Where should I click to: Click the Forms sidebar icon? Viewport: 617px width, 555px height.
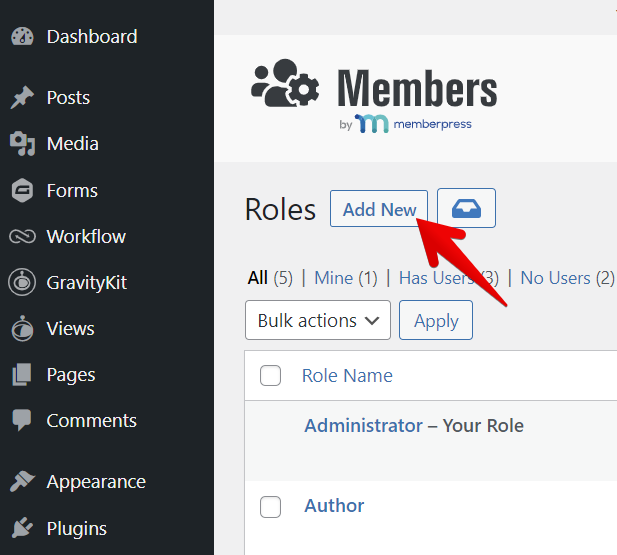point(22,190)
